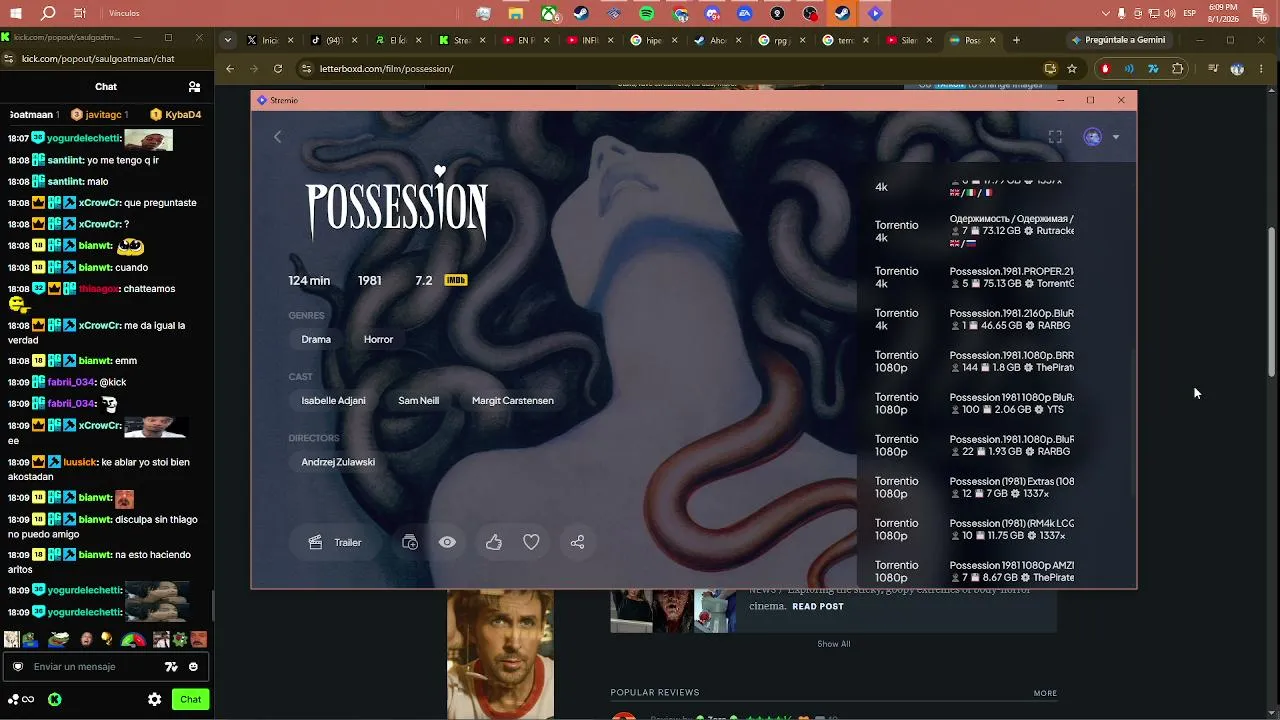Open MORE popular reviews on Letterboxd

coord(1045,693)
